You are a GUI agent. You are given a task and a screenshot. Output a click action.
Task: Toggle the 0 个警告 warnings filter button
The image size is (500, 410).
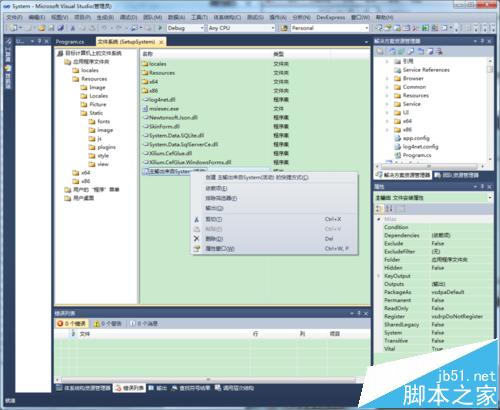click(x=108, y=323)
